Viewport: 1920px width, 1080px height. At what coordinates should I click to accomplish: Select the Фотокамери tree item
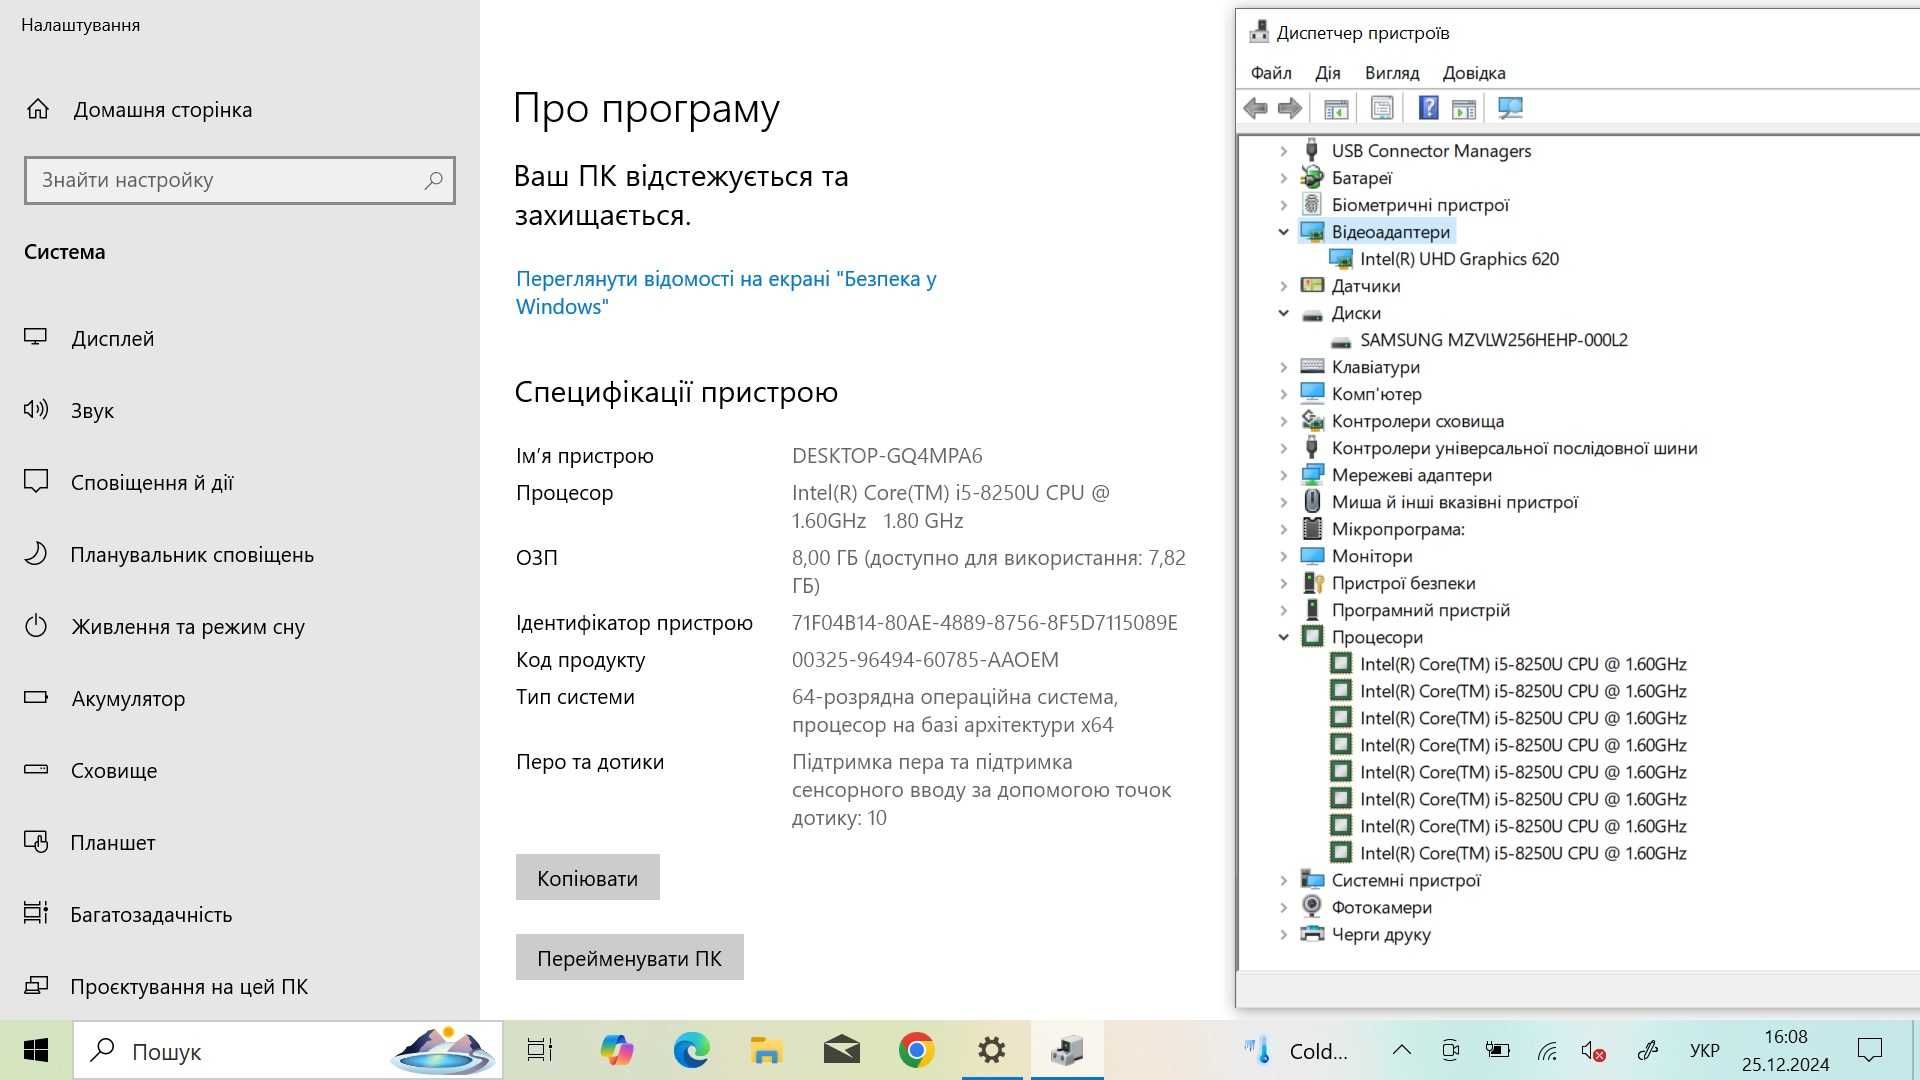coord(1381,907)
